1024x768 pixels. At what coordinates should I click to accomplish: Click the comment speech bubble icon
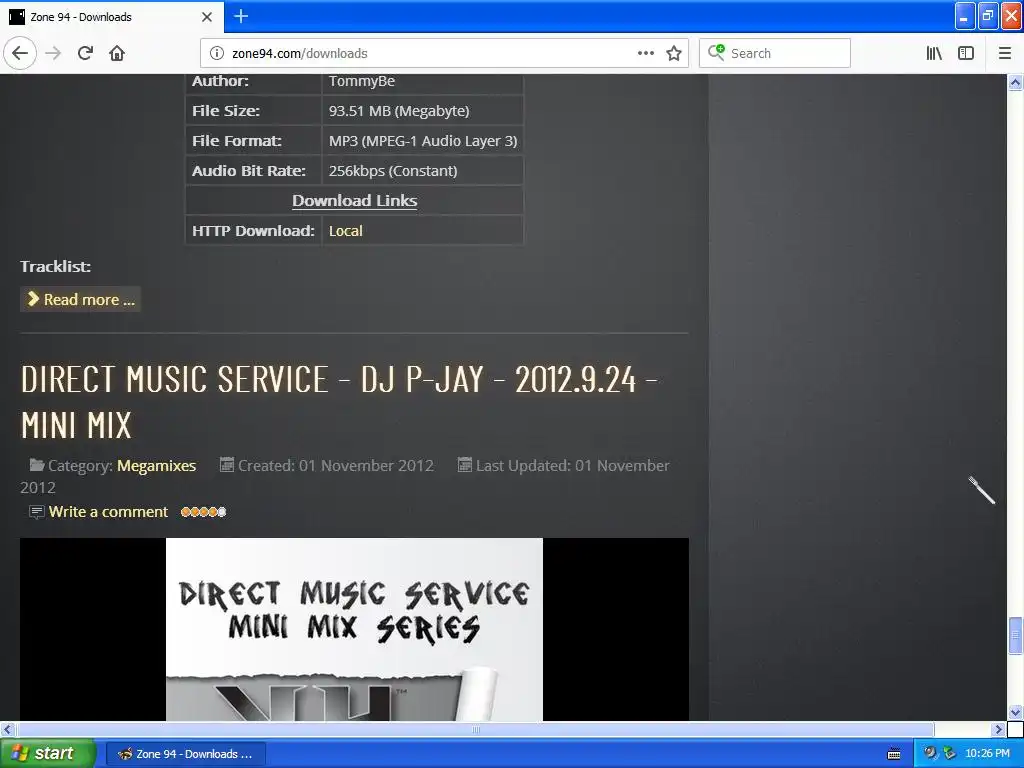(x=37, y=512)
